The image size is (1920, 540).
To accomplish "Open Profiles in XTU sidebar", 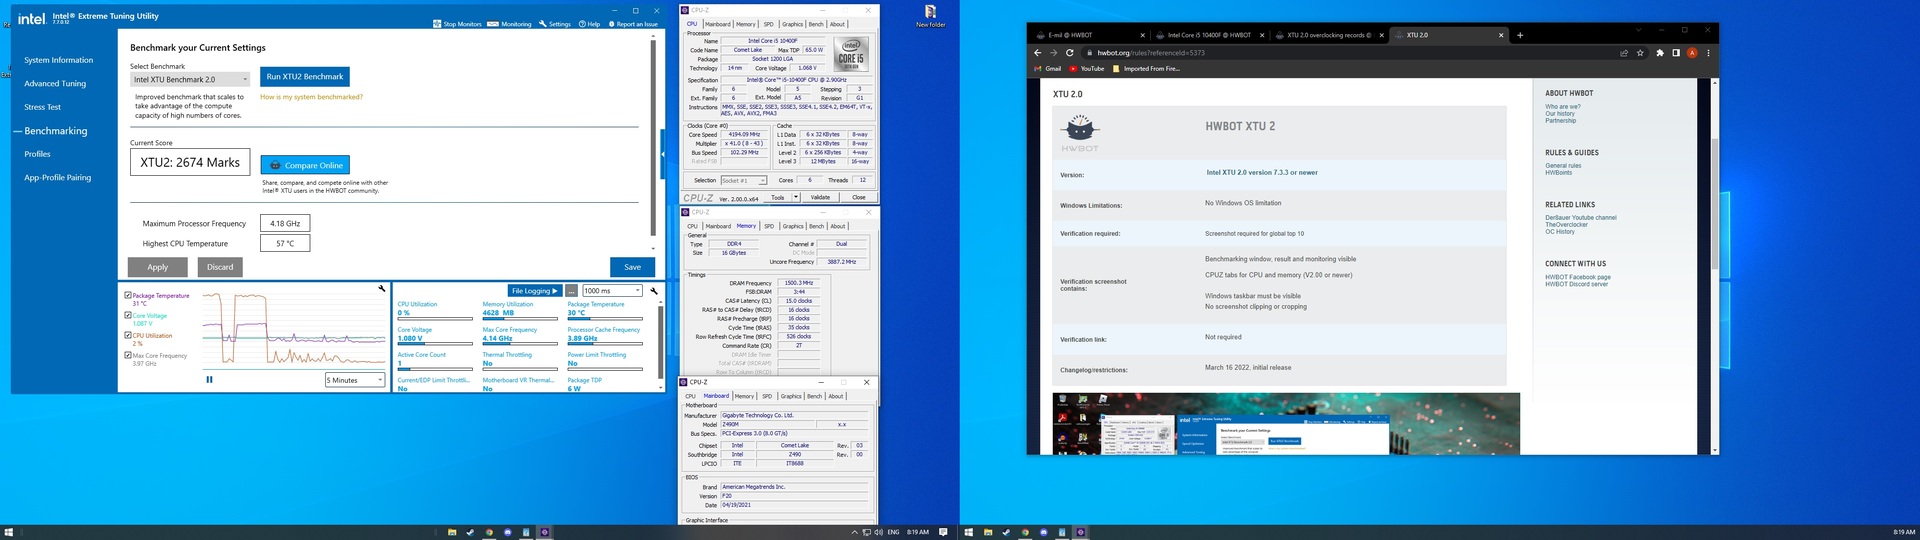I will (37, 154).
